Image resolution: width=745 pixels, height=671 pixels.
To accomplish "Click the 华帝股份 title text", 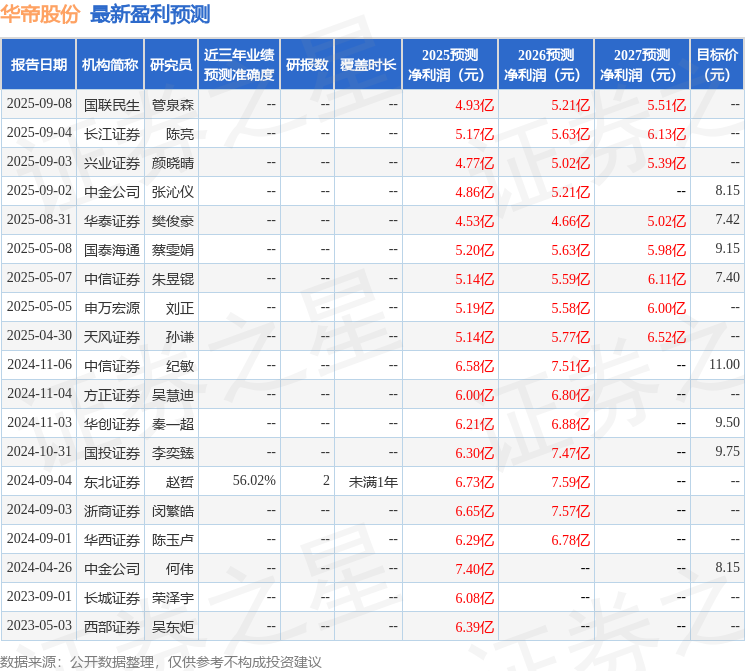I will [40, 14].
